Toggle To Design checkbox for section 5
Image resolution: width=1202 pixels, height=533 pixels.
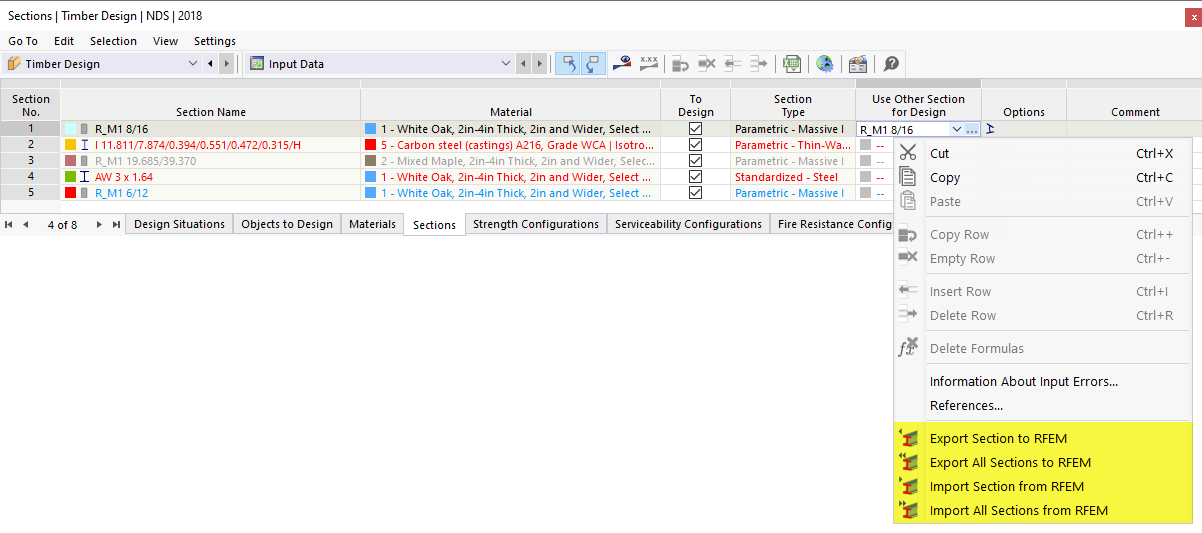coord(696,193)
